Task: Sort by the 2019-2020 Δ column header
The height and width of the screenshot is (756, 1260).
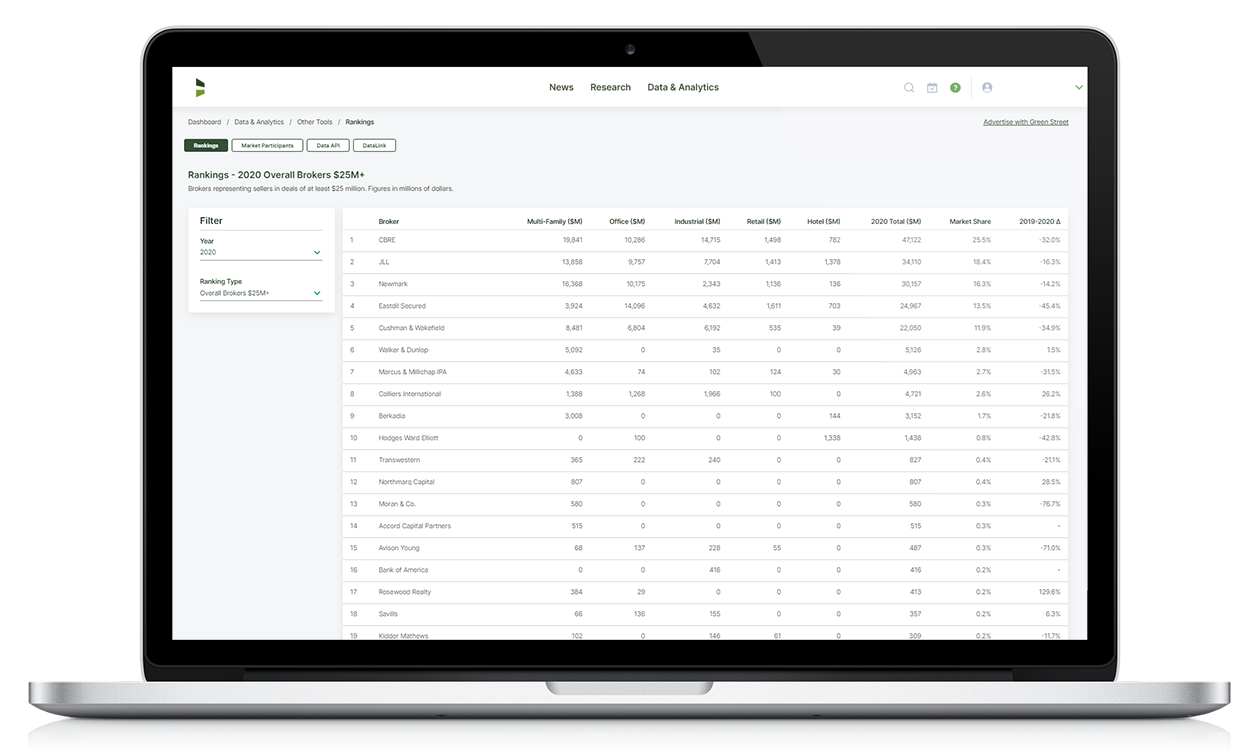Action: point(1039,221)
